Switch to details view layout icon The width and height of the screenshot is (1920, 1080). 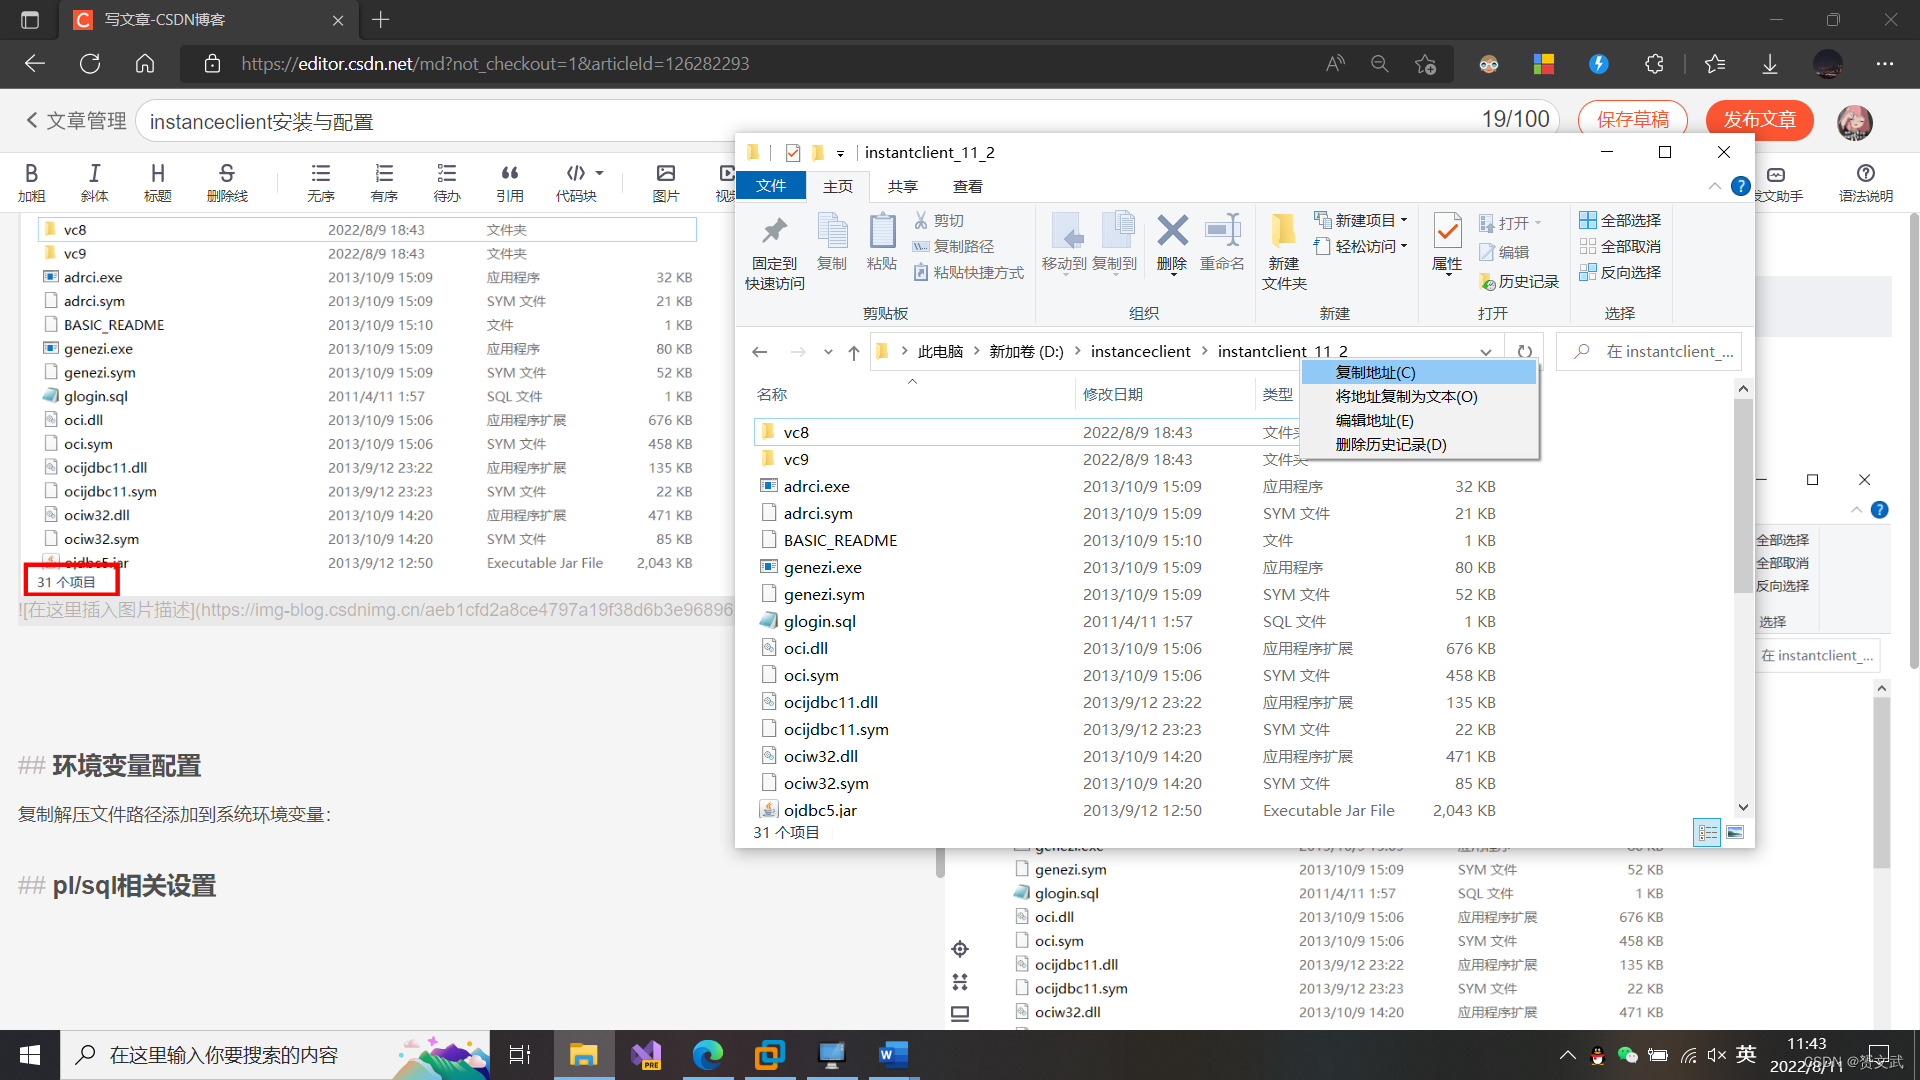(1707, 832)
